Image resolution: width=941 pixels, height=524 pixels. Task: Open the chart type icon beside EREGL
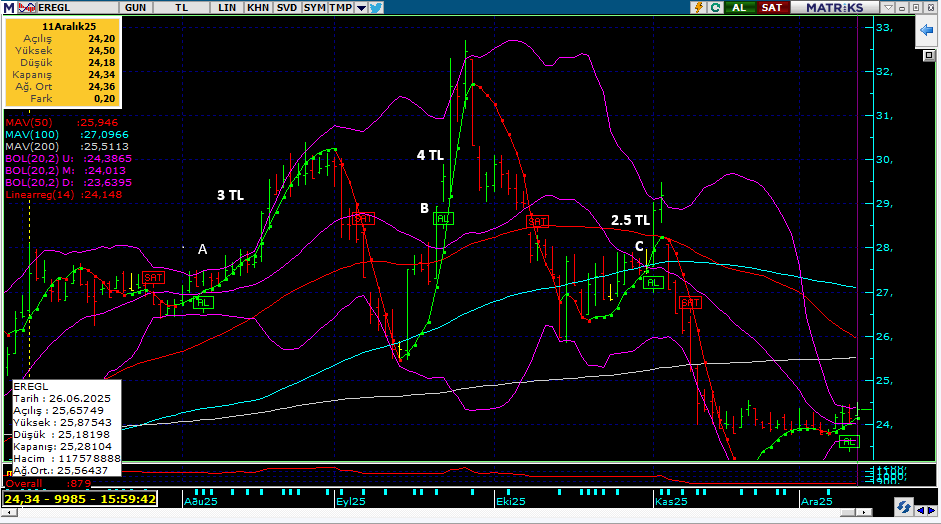(25, 7)
